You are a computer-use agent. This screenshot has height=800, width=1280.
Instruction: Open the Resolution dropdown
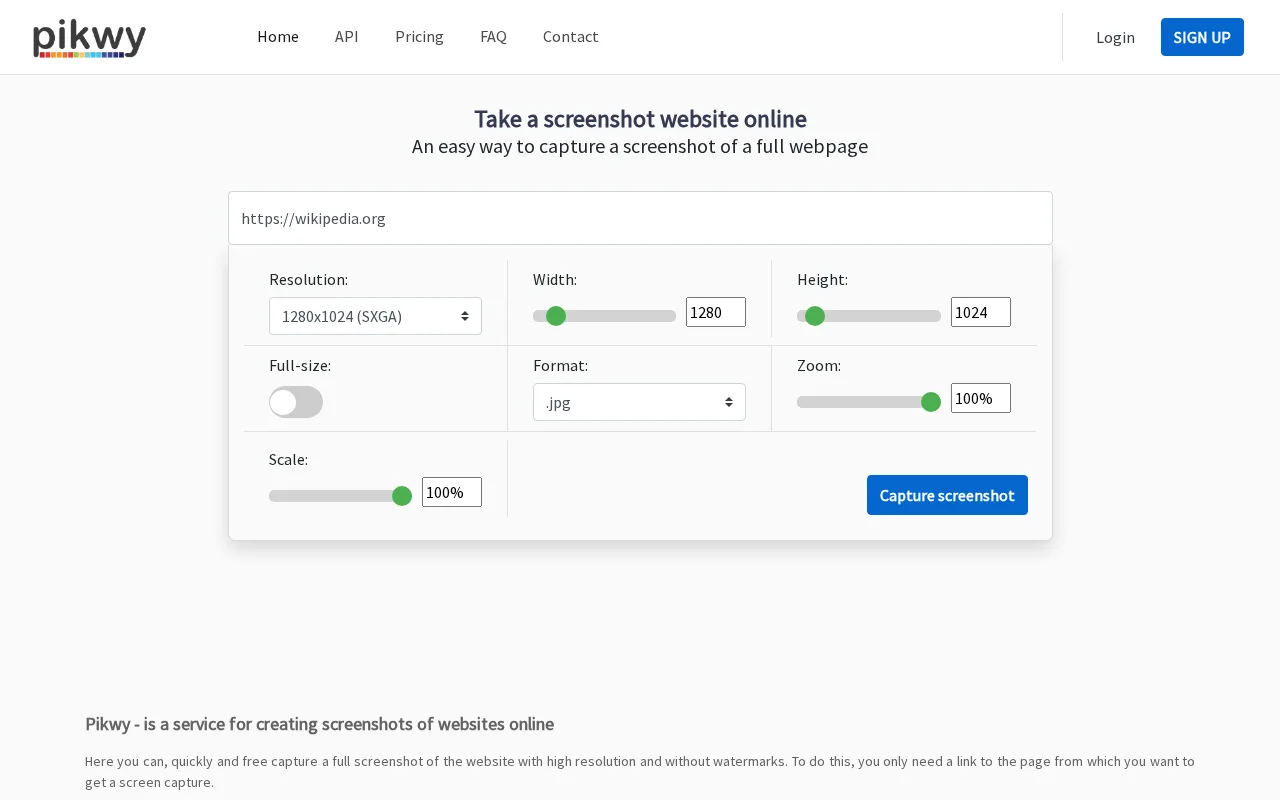pyautogui.click(x=375, y=316)
